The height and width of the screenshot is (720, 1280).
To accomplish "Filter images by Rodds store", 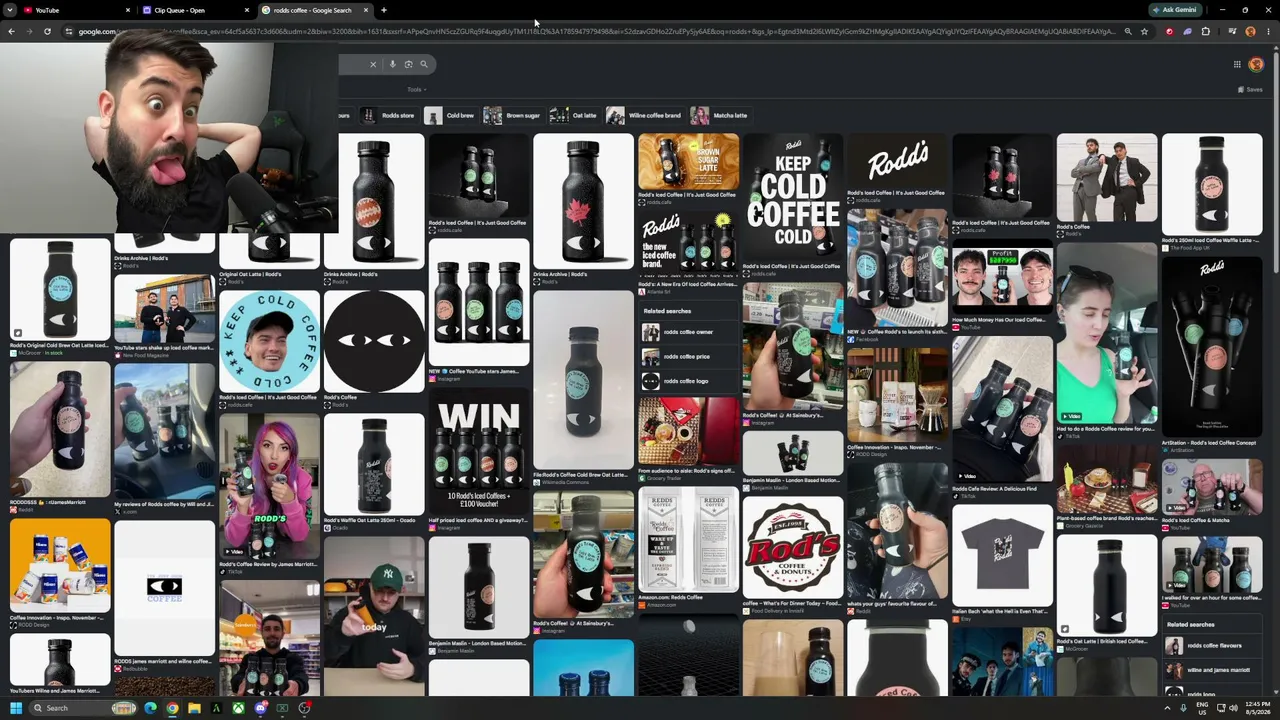I will coord(388,115).
